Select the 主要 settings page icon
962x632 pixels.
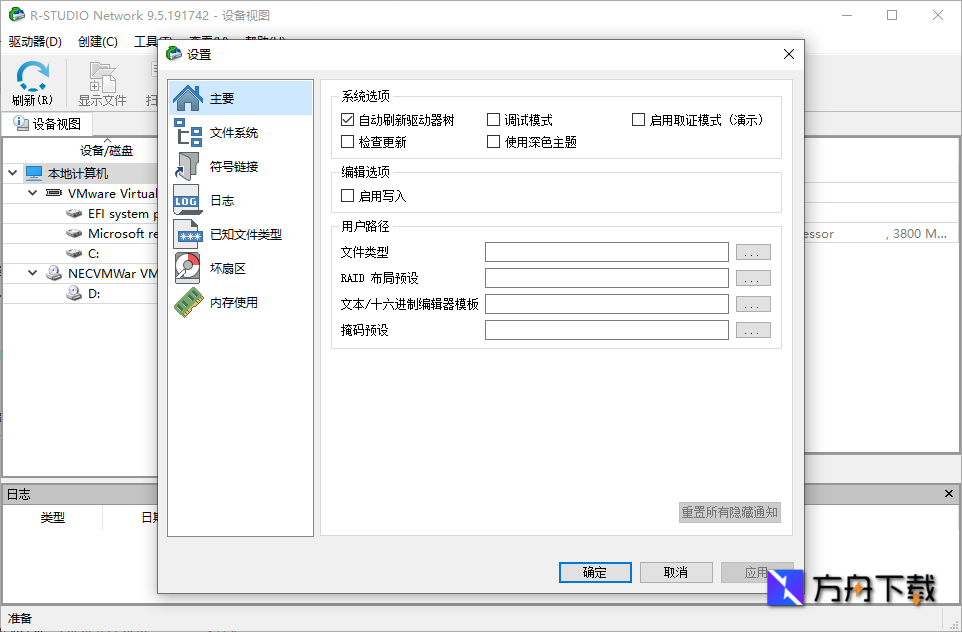tap(188, 97)
